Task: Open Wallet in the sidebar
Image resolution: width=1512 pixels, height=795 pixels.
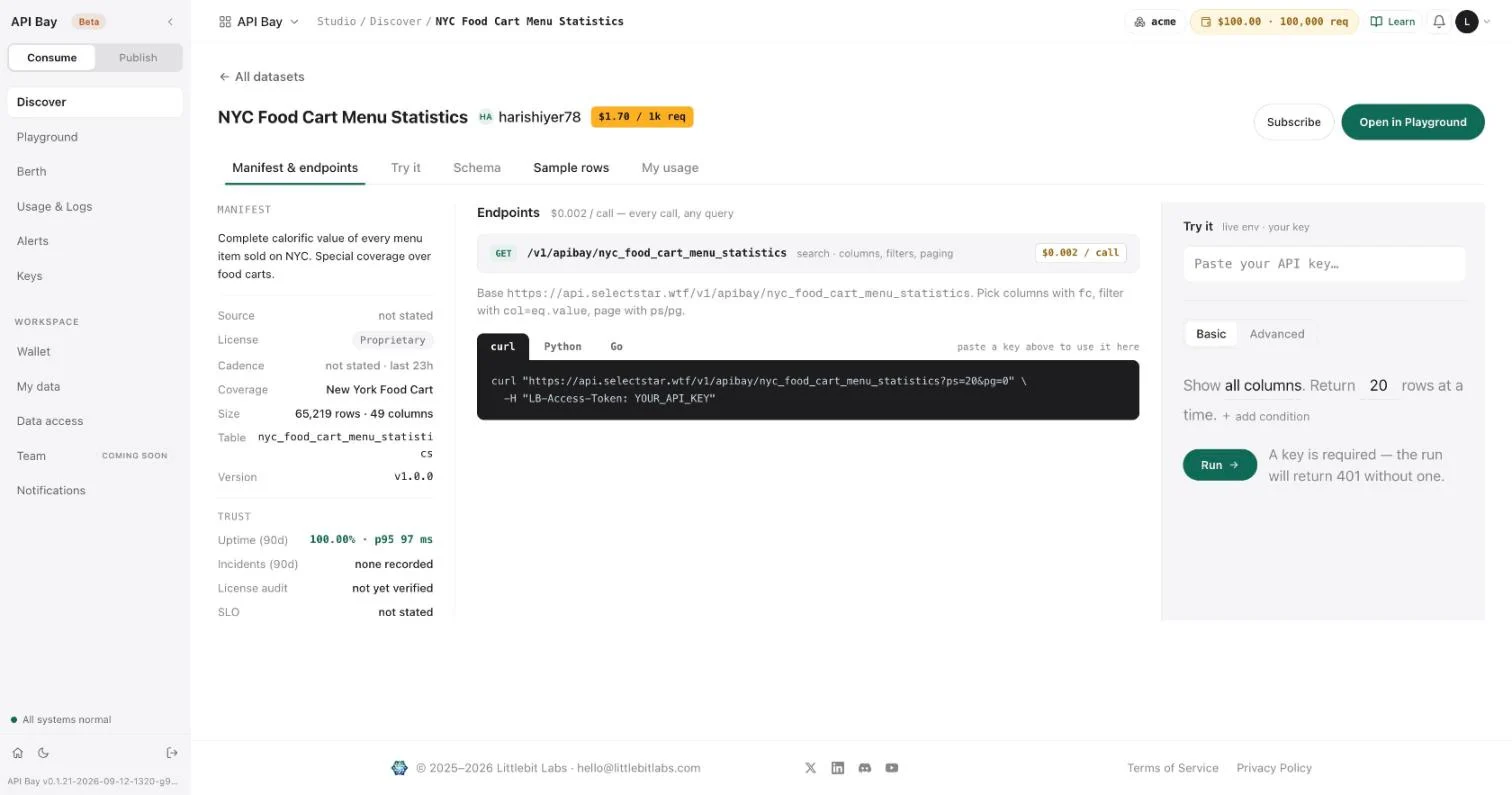Action: click(95, 352)
